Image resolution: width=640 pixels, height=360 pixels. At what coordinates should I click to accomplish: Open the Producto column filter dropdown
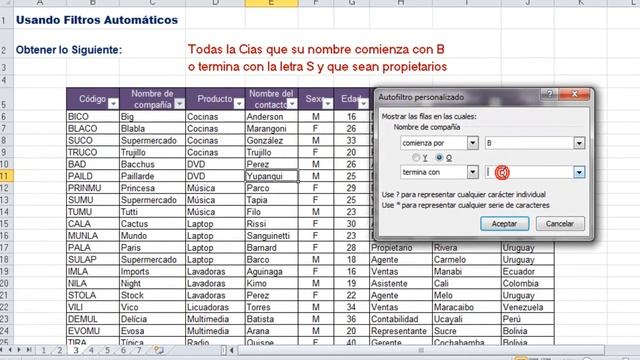[239, 104]
